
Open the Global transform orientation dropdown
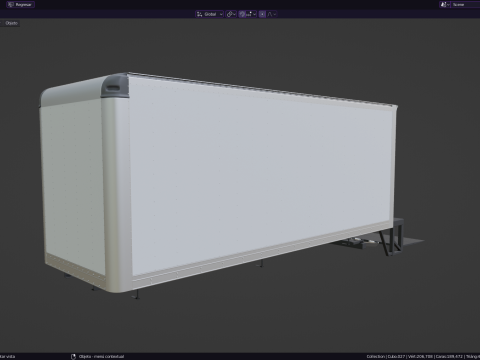(x=209, y=14)
